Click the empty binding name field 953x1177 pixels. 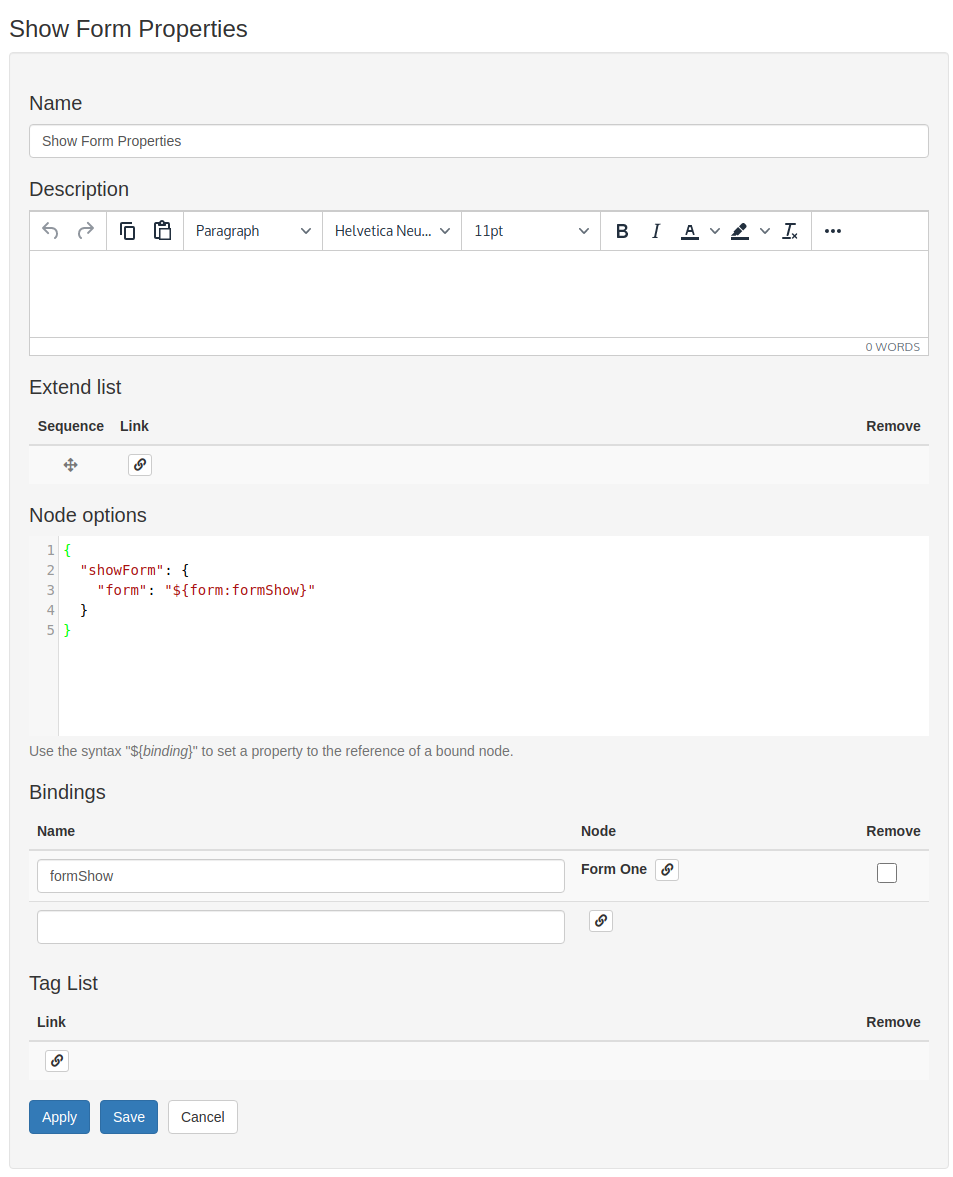point(301,927)
